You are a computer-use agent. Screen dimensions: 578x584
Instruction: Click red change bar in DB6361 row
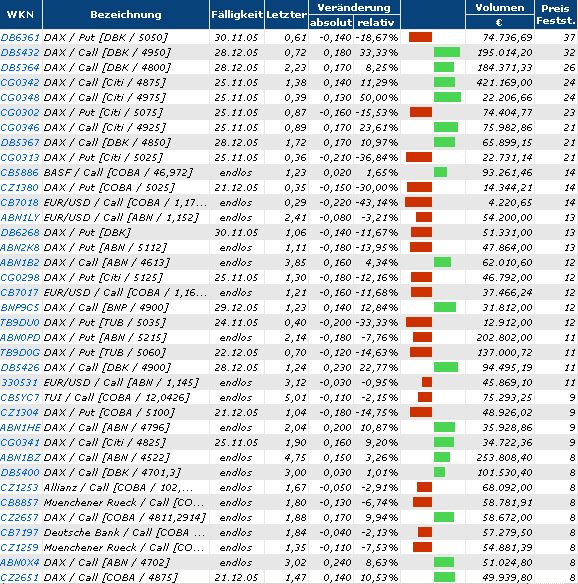pyautogui.click(x=420, y=37)
